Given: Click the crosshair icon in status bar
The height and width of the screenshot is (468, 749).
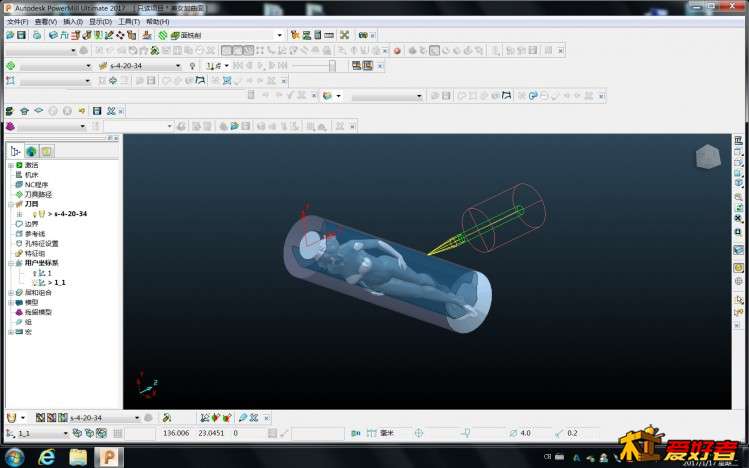Looking at the screenshot, I should coord(418,433).
